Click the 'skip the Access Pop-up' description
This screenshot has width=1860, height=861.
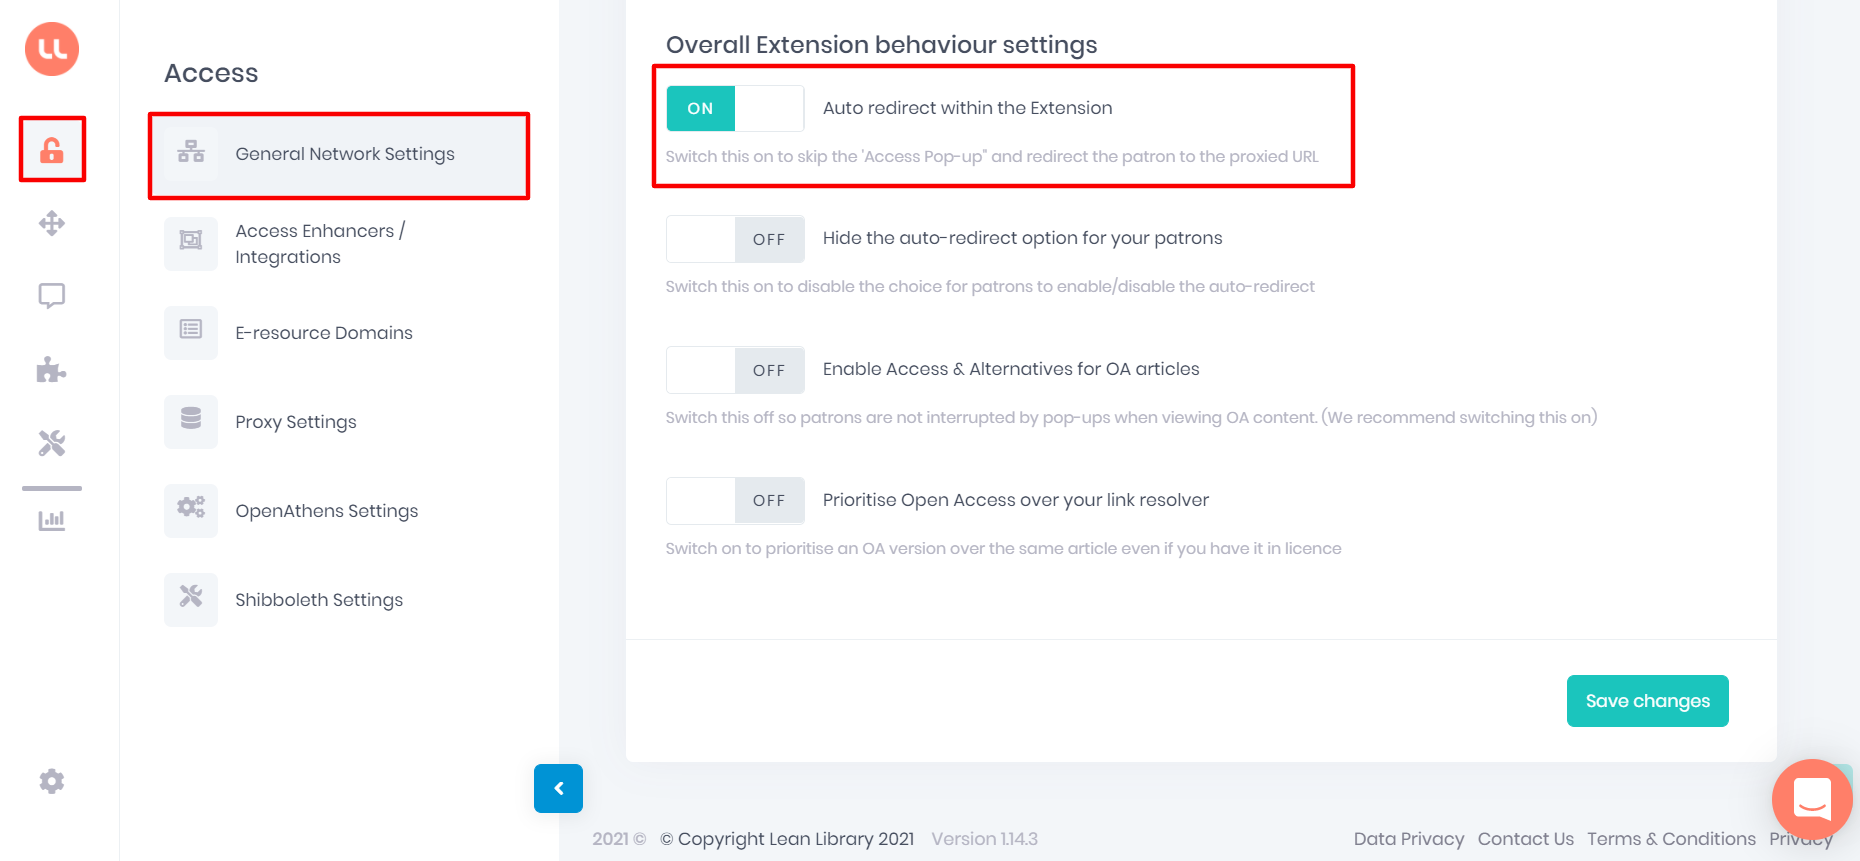tap(991, 156)
